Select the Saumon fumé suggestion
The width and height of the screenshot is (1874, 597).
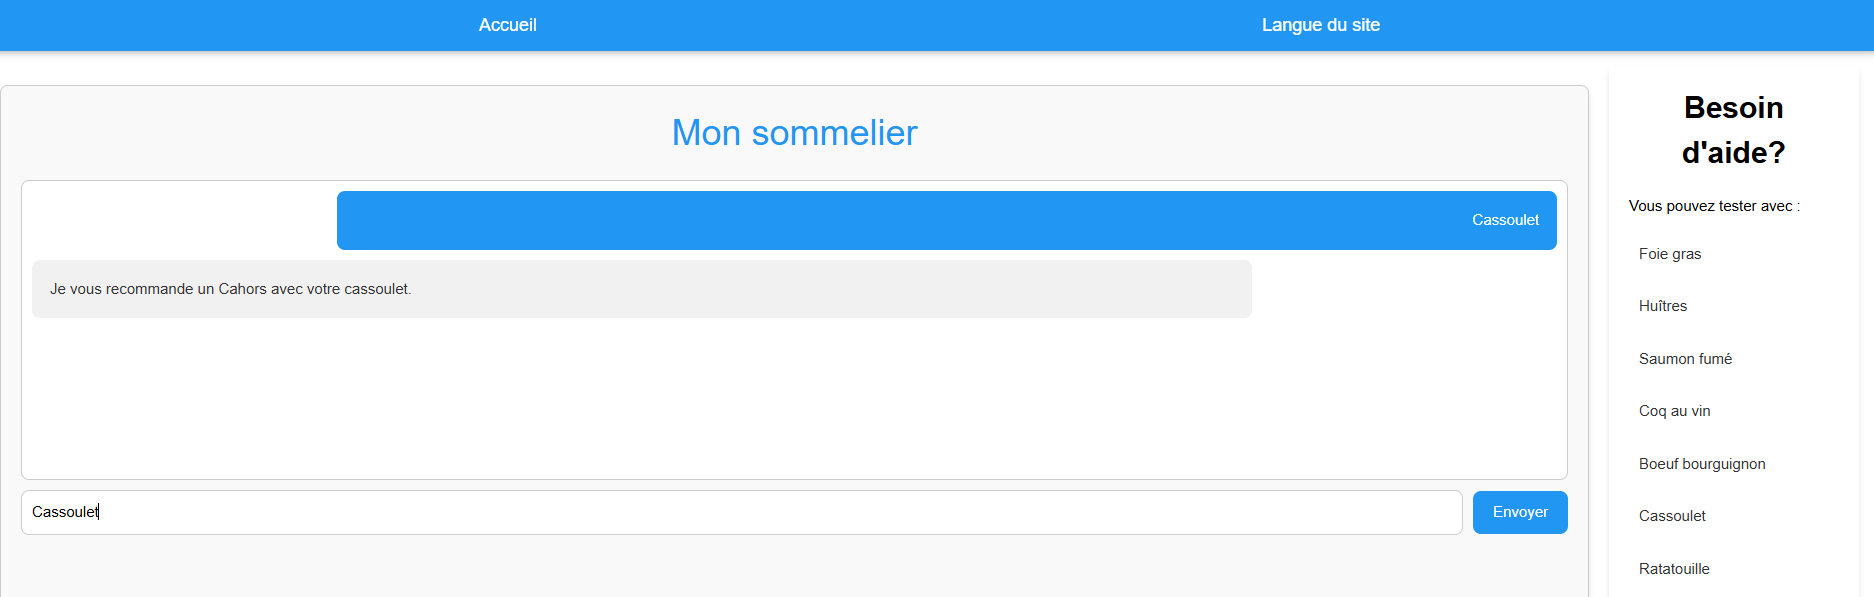point(1685,358)
